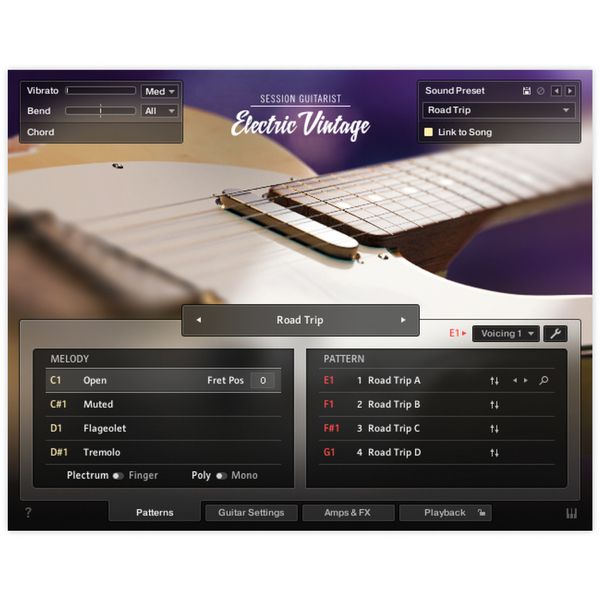
Task: Click the Sound Preset label
Action: coord(455,91)
